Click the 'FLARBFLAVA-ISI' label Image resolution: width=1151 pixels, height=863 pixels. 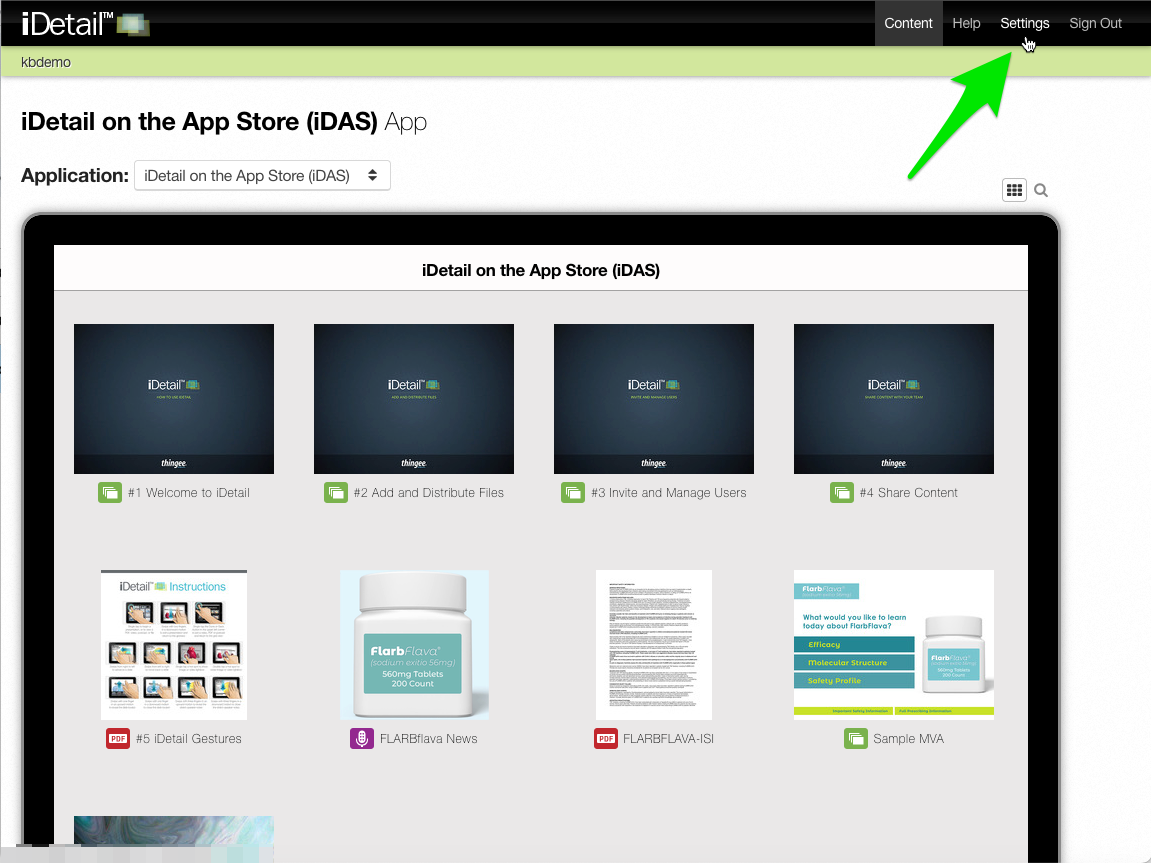click(668, 738)
